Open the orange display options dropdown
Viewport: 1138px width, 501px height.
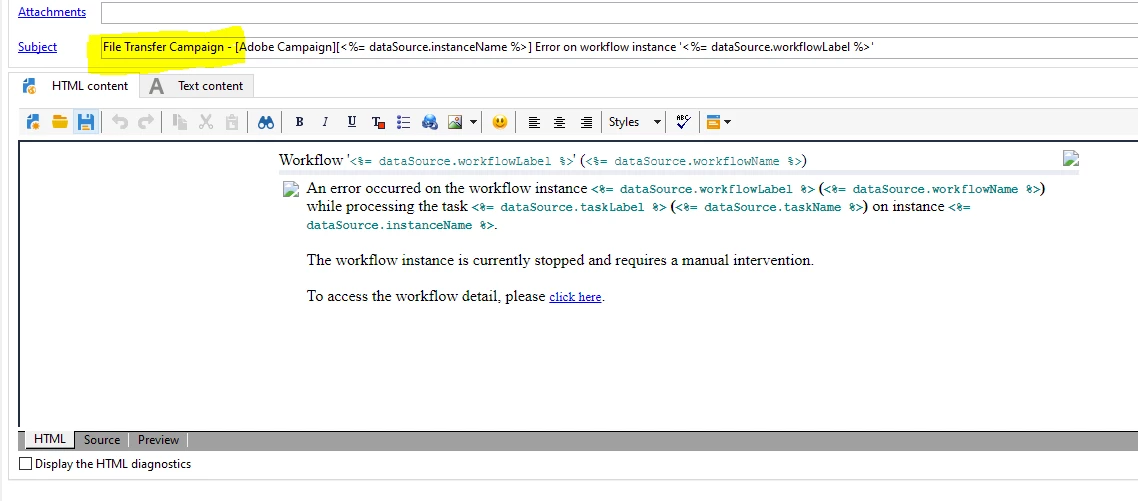pyautogui.click(x=719, y=122)
